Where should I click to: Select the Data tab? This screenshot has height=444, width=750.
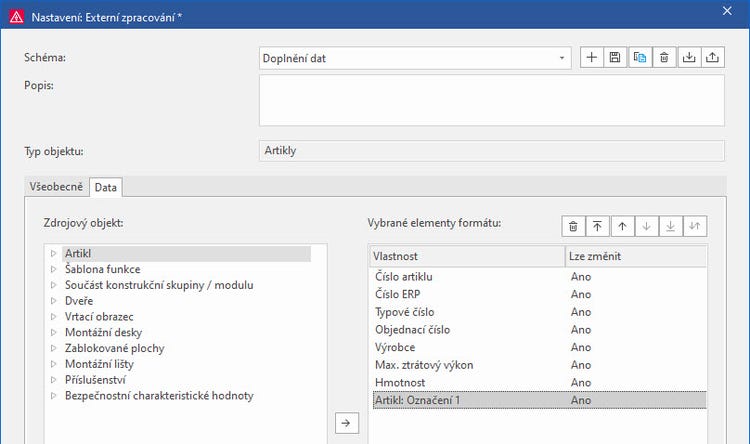[105, 187]
